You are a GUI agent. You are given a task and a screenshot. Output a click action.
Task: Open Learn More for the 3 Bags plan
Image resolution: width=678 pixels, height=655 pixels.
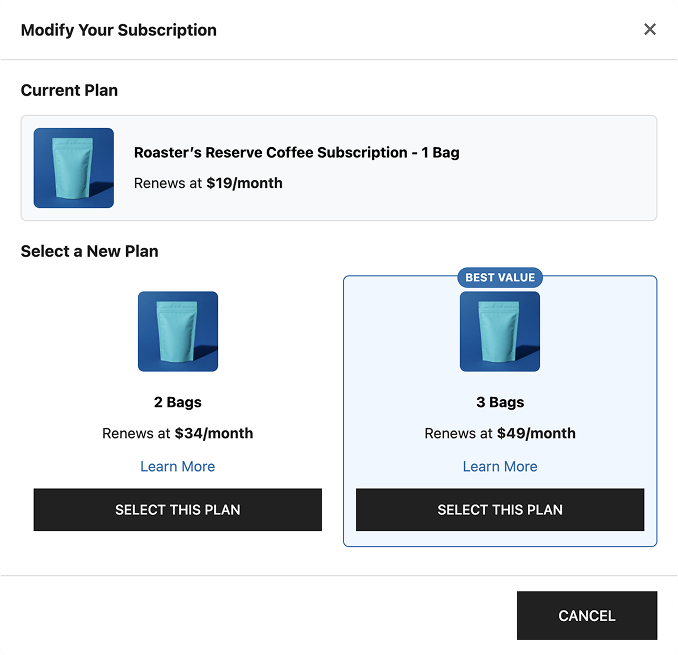coord(500,466)
